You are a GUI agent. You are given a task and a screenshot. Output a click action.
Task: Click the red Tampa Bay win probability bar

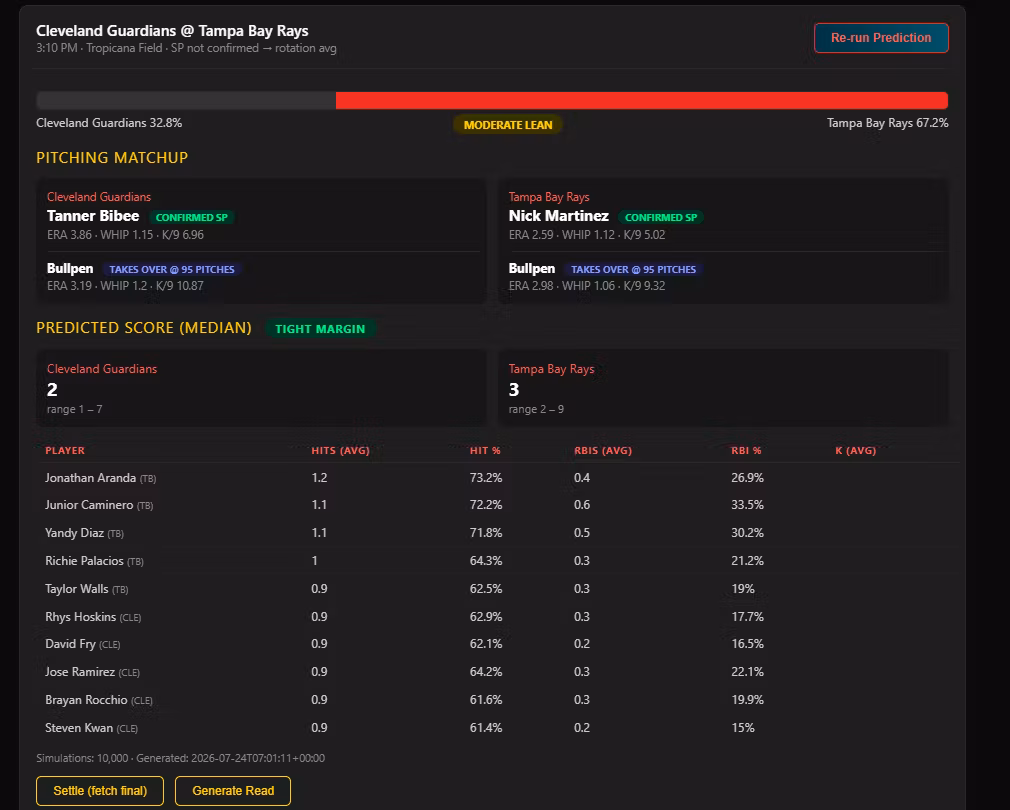click(x=642, y=100)
